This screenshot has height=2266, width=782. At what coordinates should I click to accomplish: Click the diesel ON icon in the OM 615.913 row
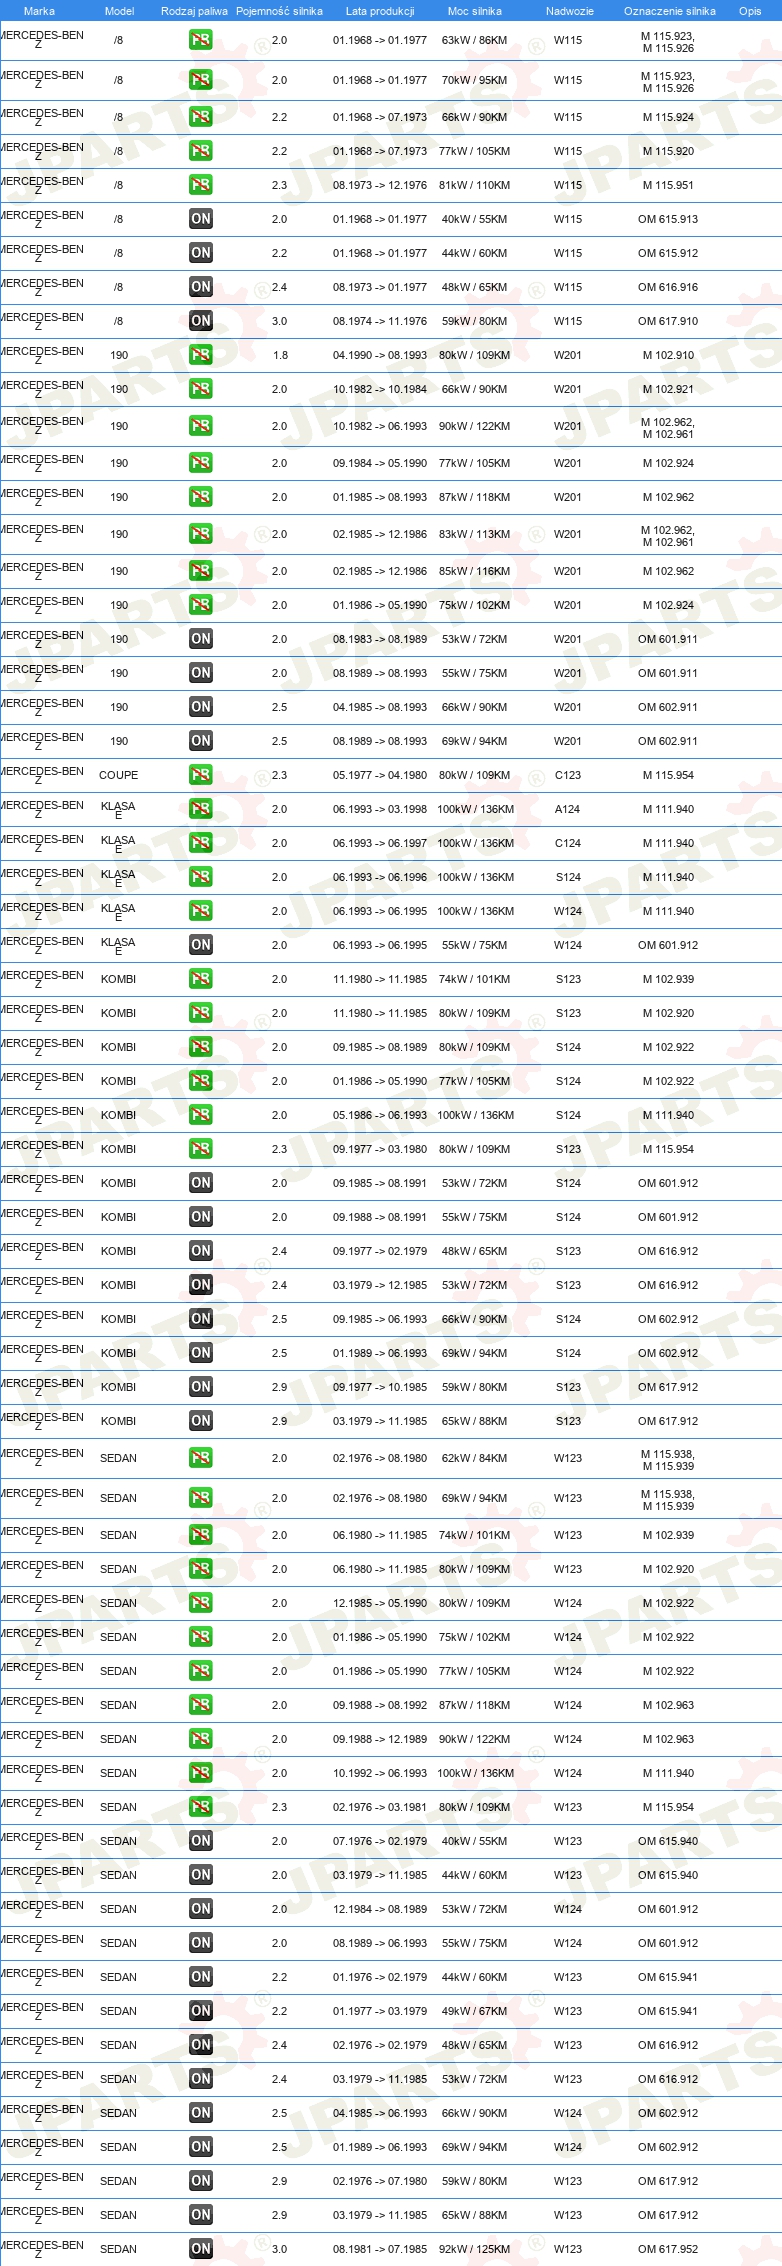201,219
